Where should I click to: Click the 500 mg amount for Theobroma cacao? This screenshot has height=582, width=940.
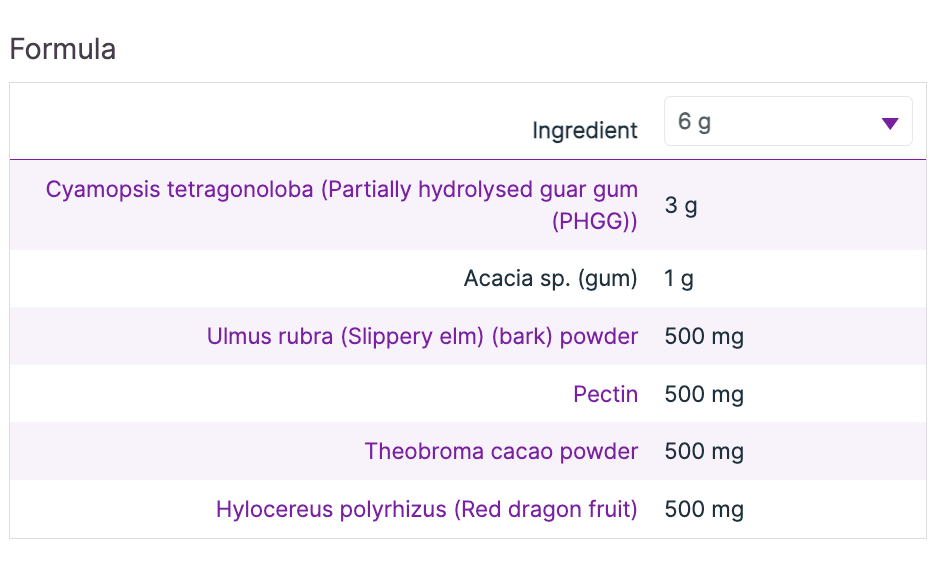704,451
